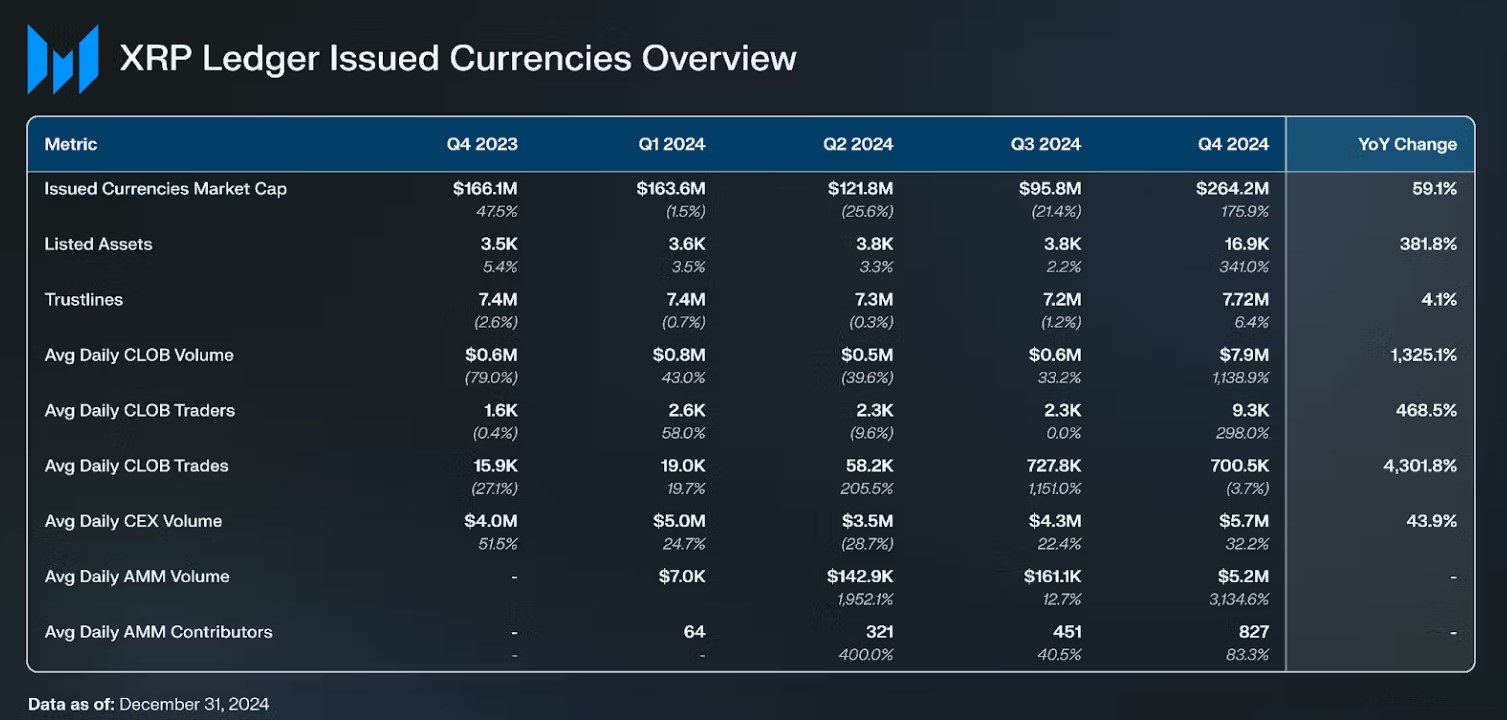
Task: Click the Listed Assets row label
Action: 98,244
